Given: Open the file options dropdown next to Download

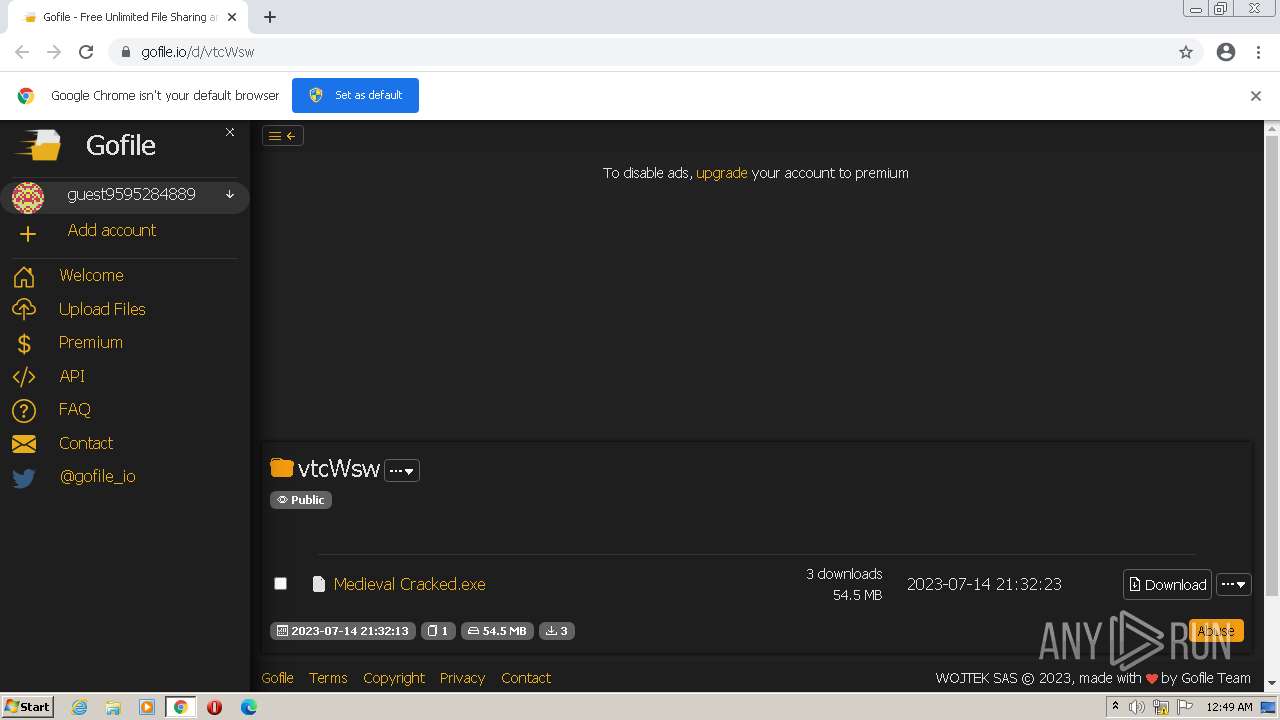Looking at the screenshot, I should tap(1234, 585).
